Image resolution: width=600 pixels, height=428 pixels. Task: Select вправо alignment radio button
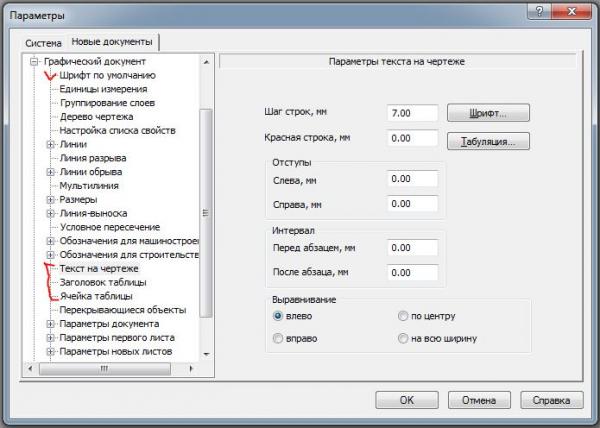(x=278, y=338)
